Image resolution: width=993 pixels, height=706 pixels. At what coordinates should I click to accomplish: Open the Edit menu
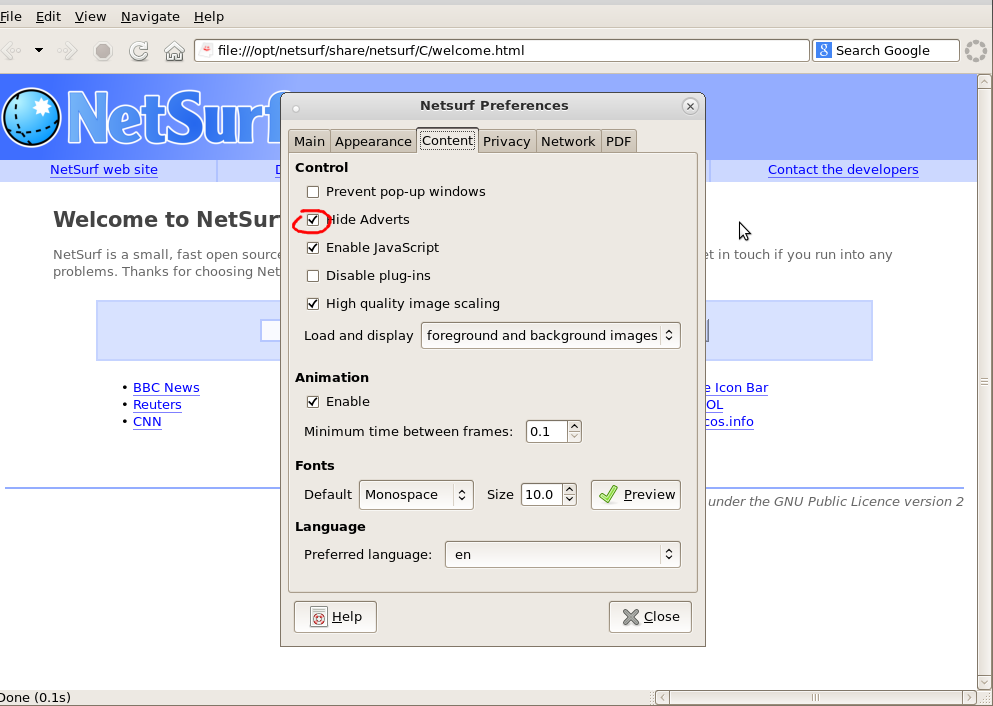48,16
